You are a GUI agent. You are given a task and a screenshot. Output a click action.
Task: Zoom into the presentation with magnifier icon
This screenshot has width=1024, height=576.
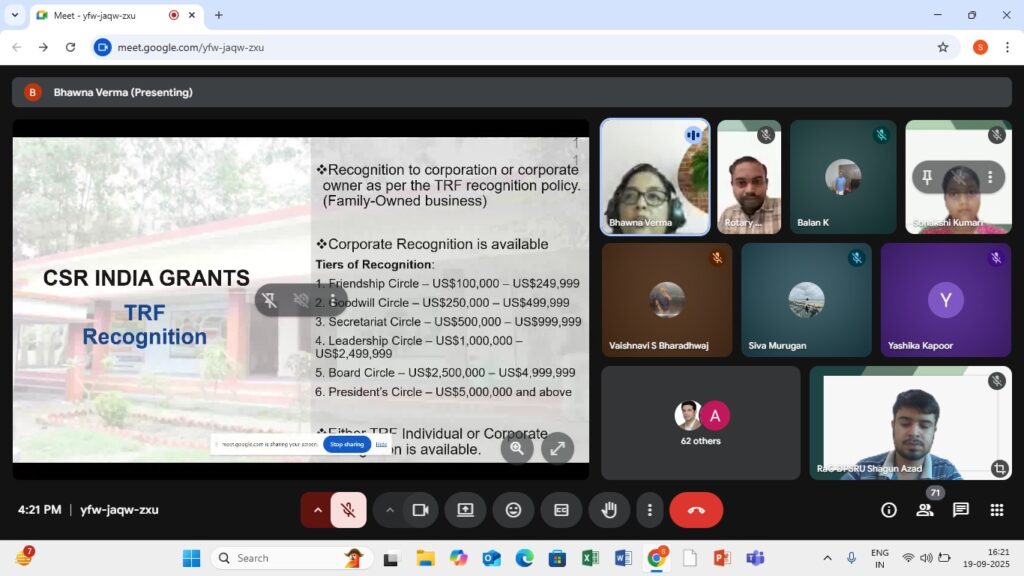[517, 448]
